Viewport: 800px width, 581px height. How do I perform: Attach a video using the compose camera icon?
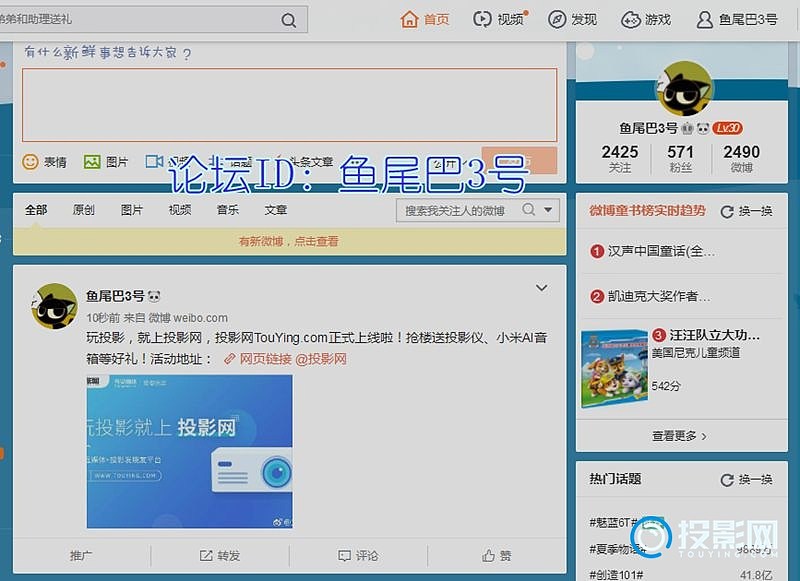click(x=154, y=162)
